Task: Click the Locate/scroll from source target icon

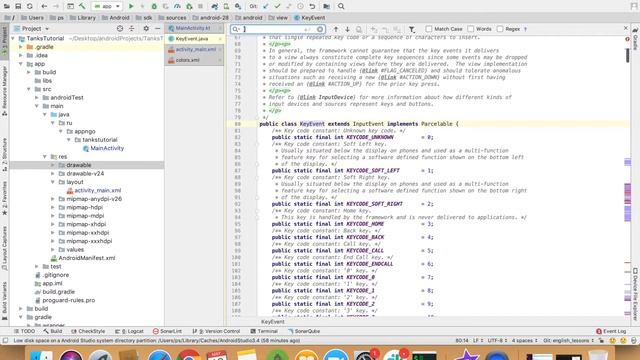Action: pos(120,29)
